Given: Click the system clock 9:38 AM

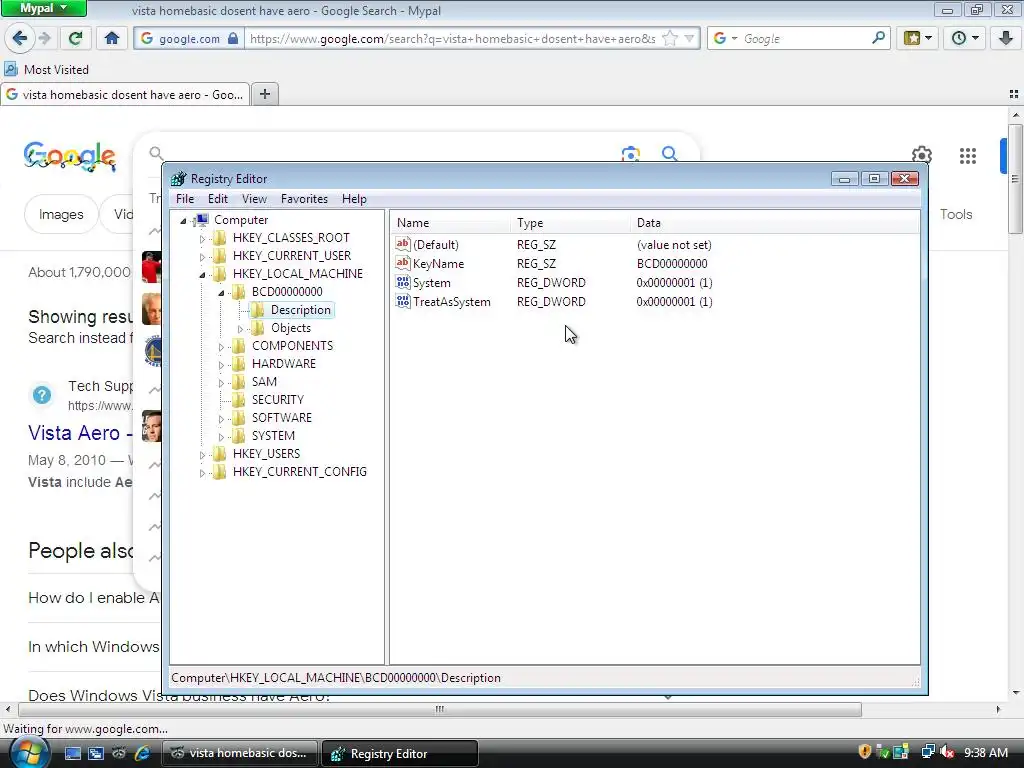Looking at the screenshot, I should 986,752.
